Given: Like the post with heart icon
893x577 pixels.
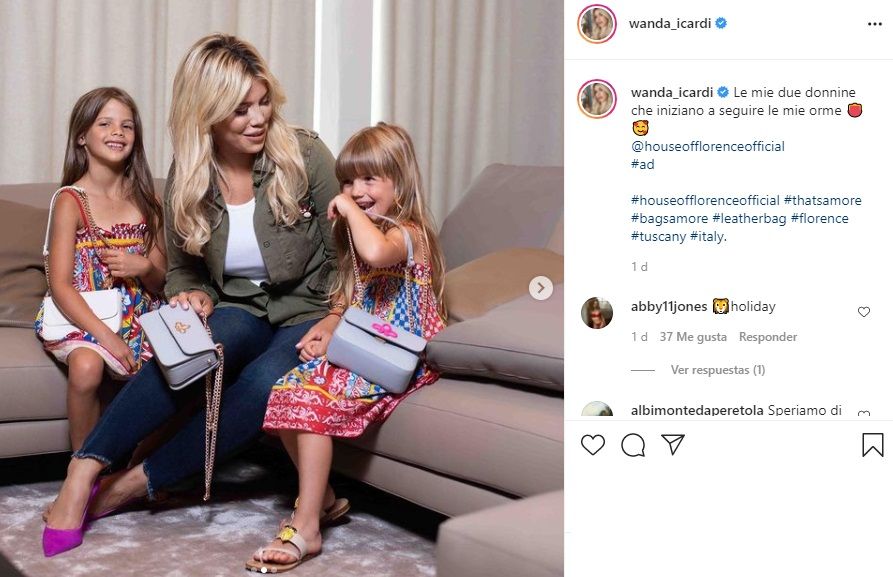Looking at the screenshot, I should (x=592, y=444).
